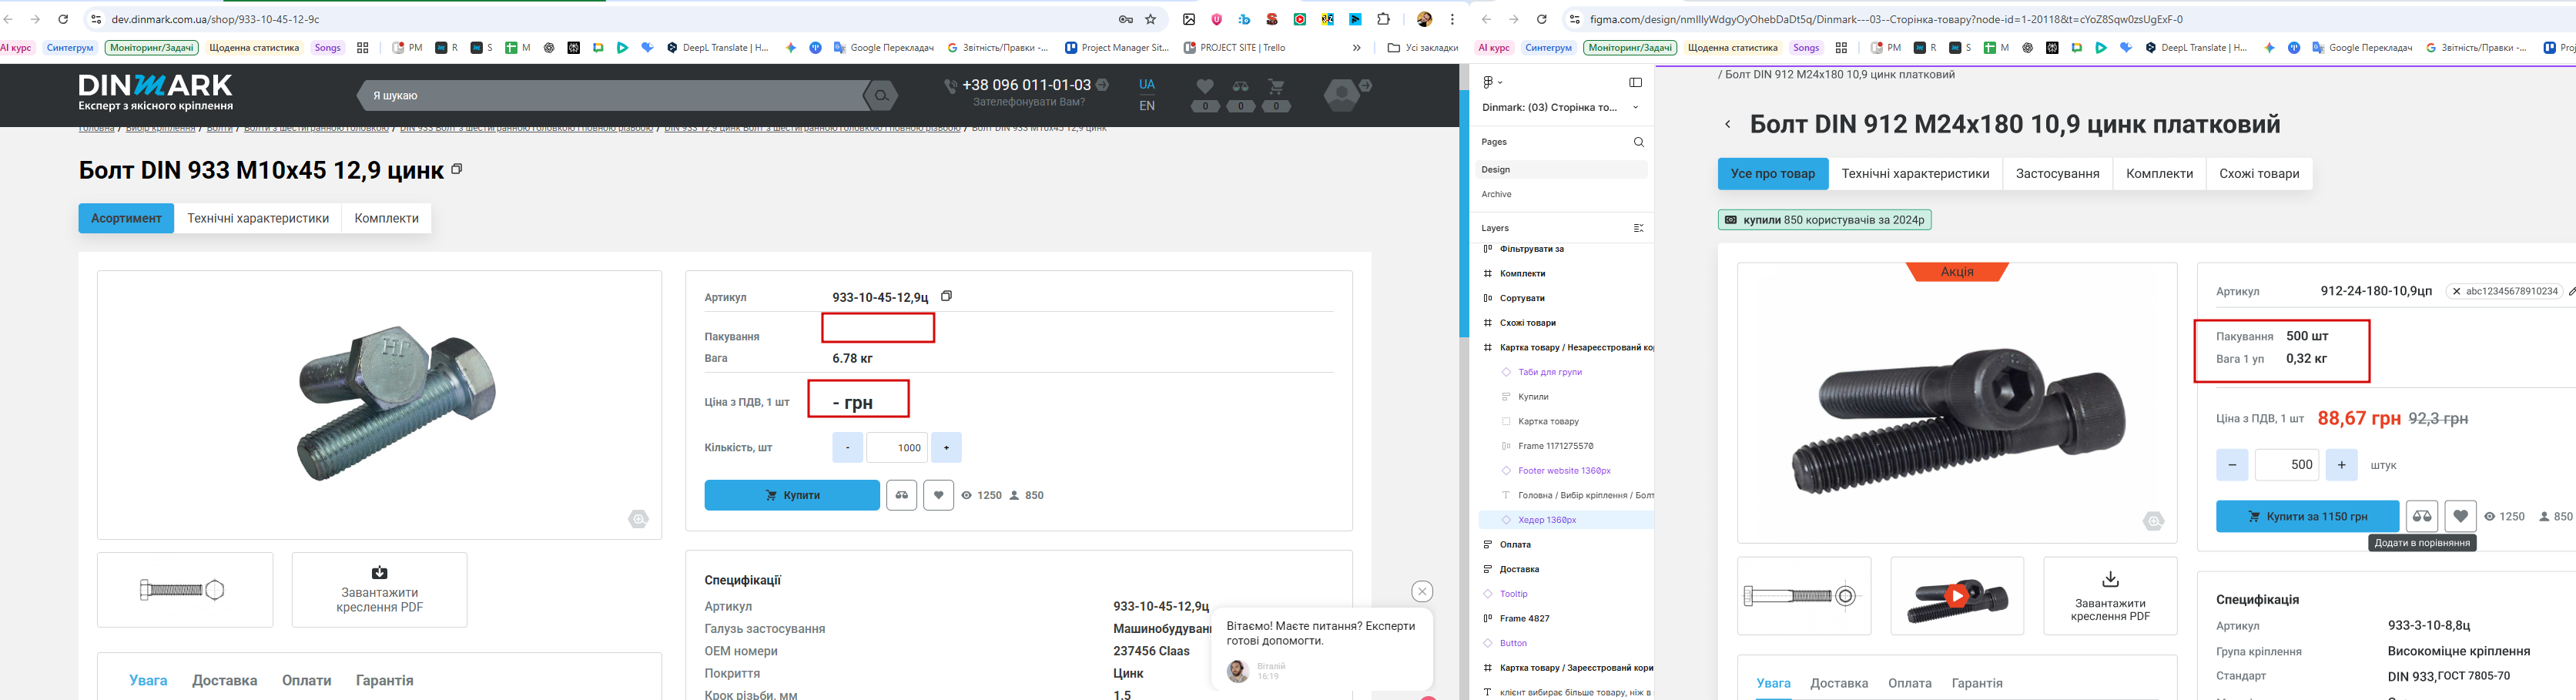The image size is (2576, 700).
Task: Click the quantity field showing 1000
Action: 896,448
